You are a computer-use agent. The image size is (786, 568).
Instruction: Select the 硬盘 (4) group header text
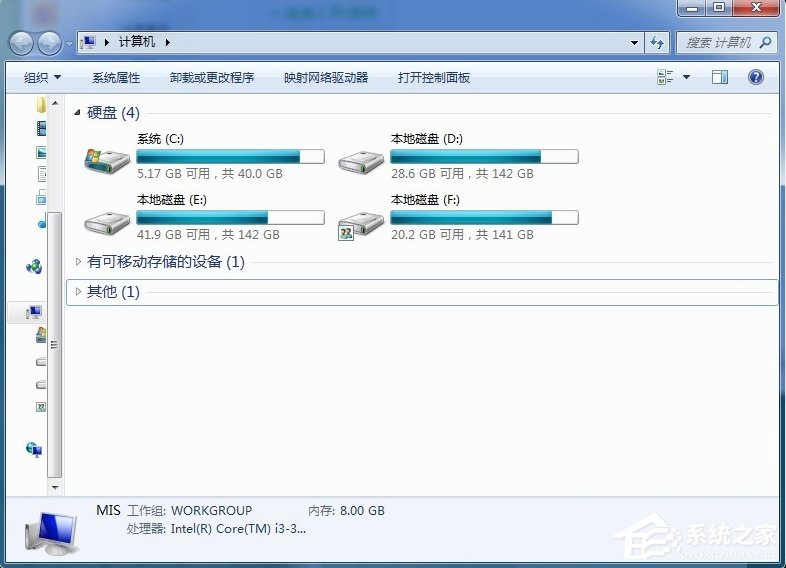pyautogui.click(x=113, y=113)
